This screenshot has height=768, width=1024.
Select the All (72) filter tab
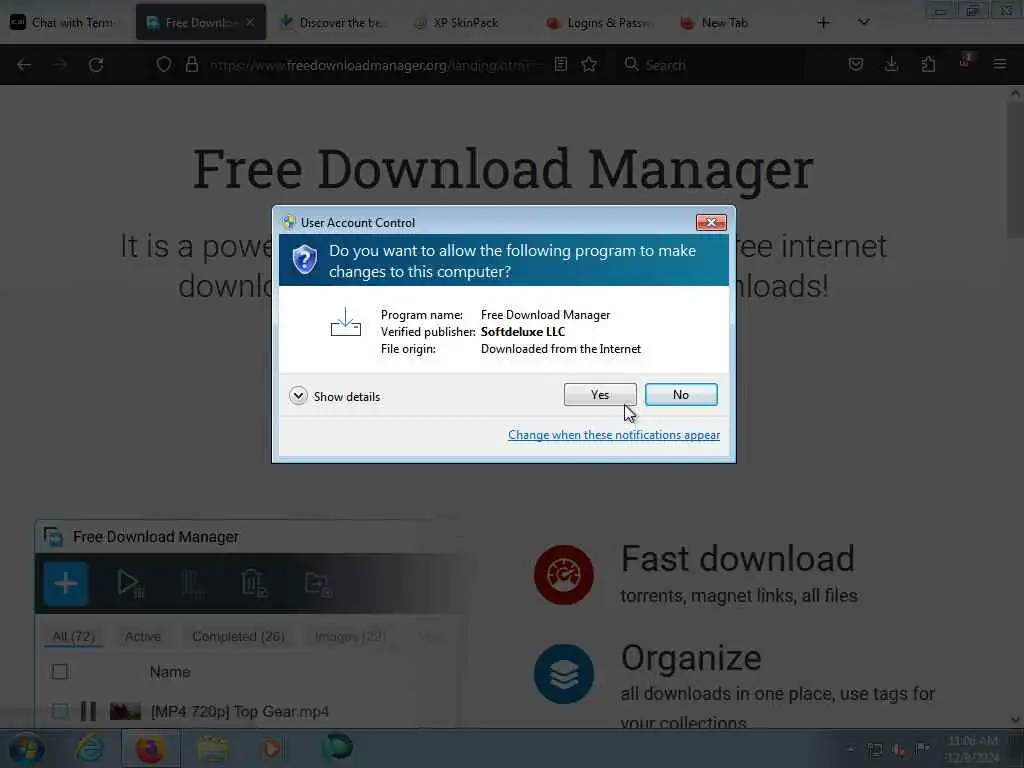click(74, 636)
